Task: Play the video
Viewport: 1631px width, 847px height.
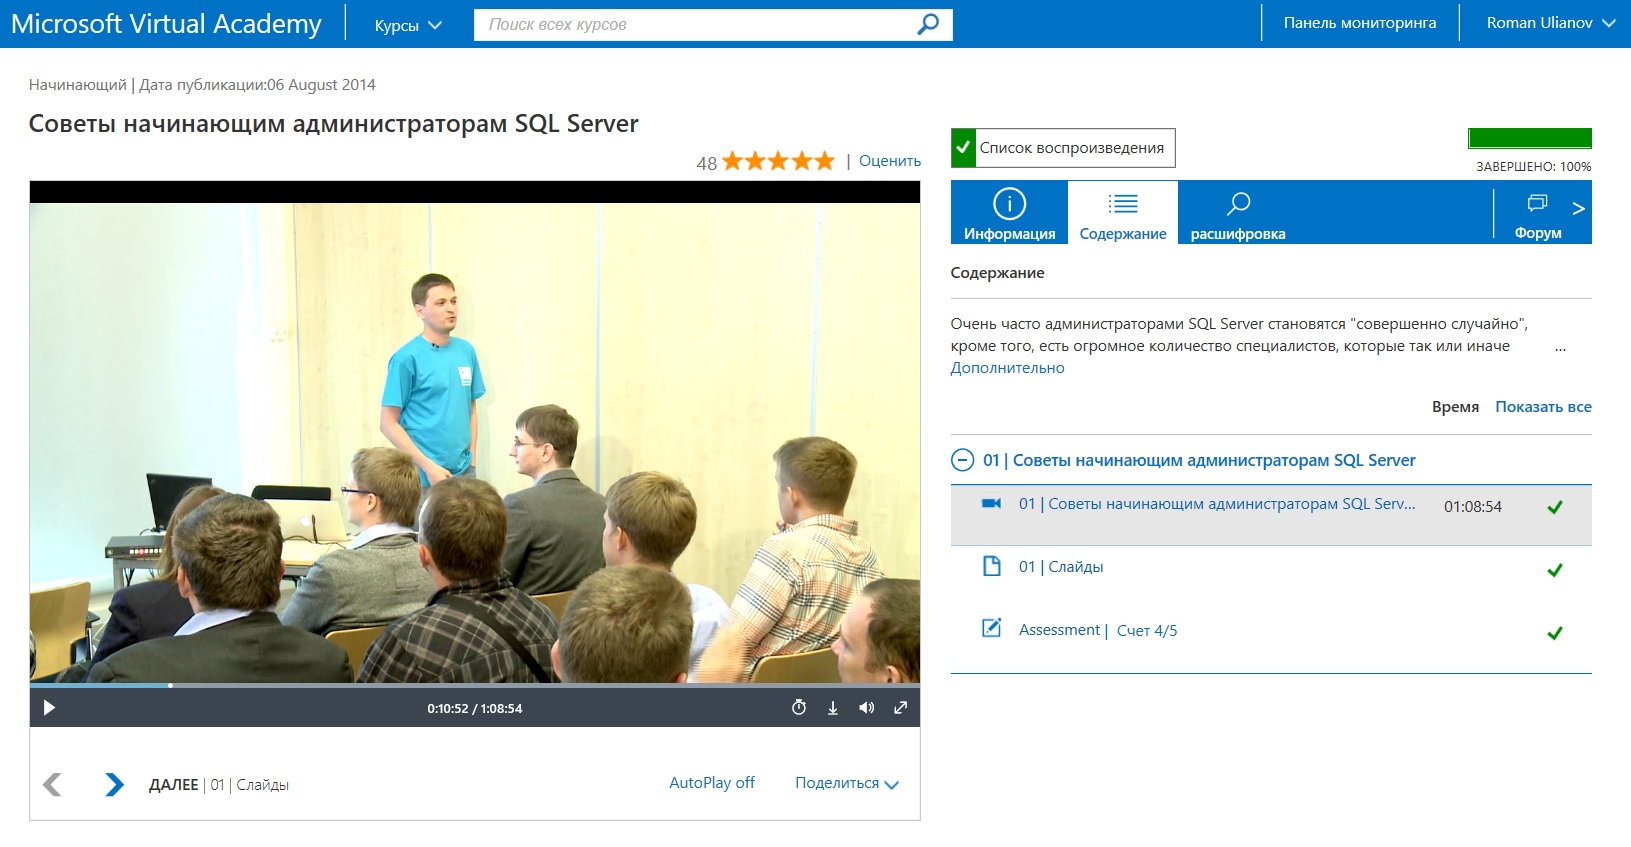Action: [x=49, y=708]
